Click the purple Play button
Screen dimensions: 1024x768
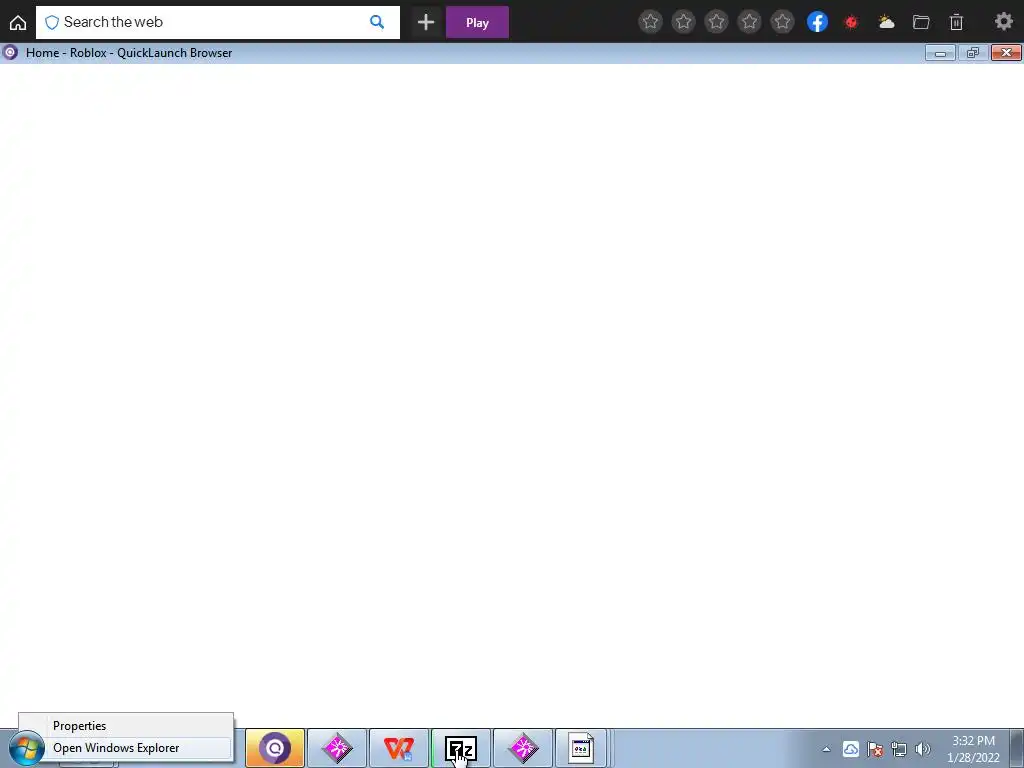pyautogui.click(x=477, y=22)
